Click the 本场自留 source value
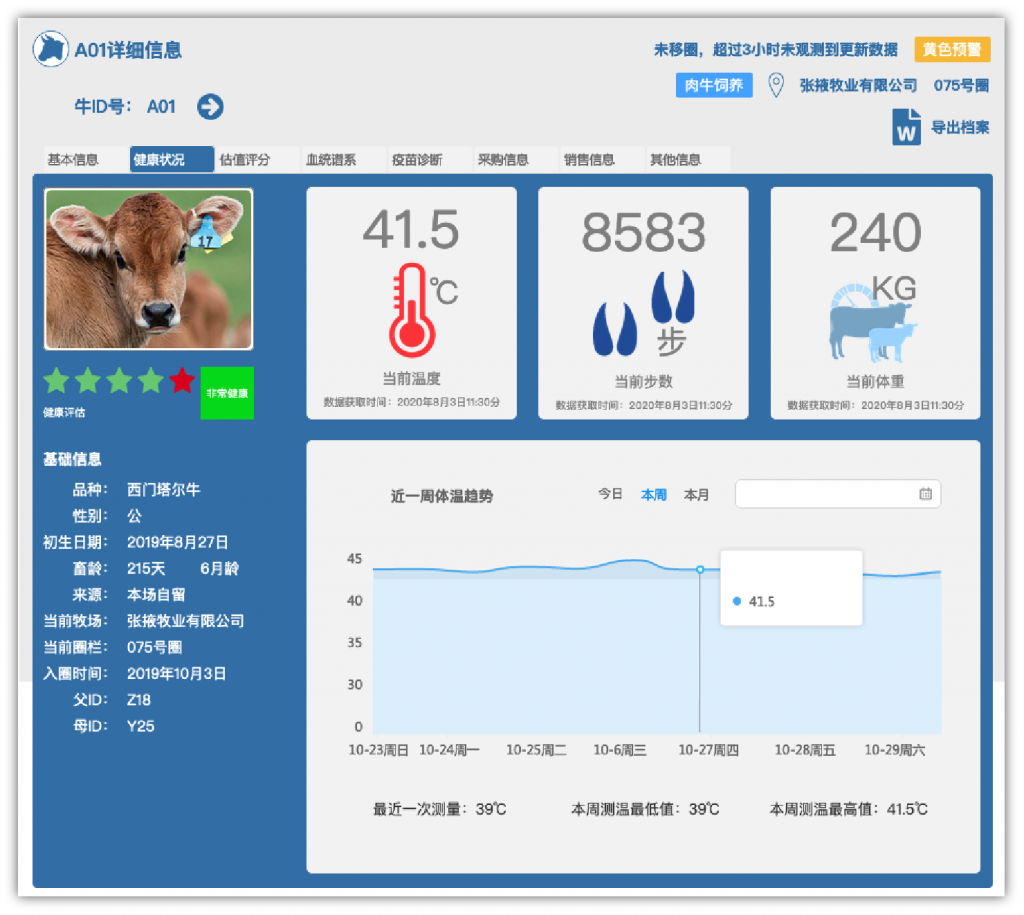 point(156,595)
